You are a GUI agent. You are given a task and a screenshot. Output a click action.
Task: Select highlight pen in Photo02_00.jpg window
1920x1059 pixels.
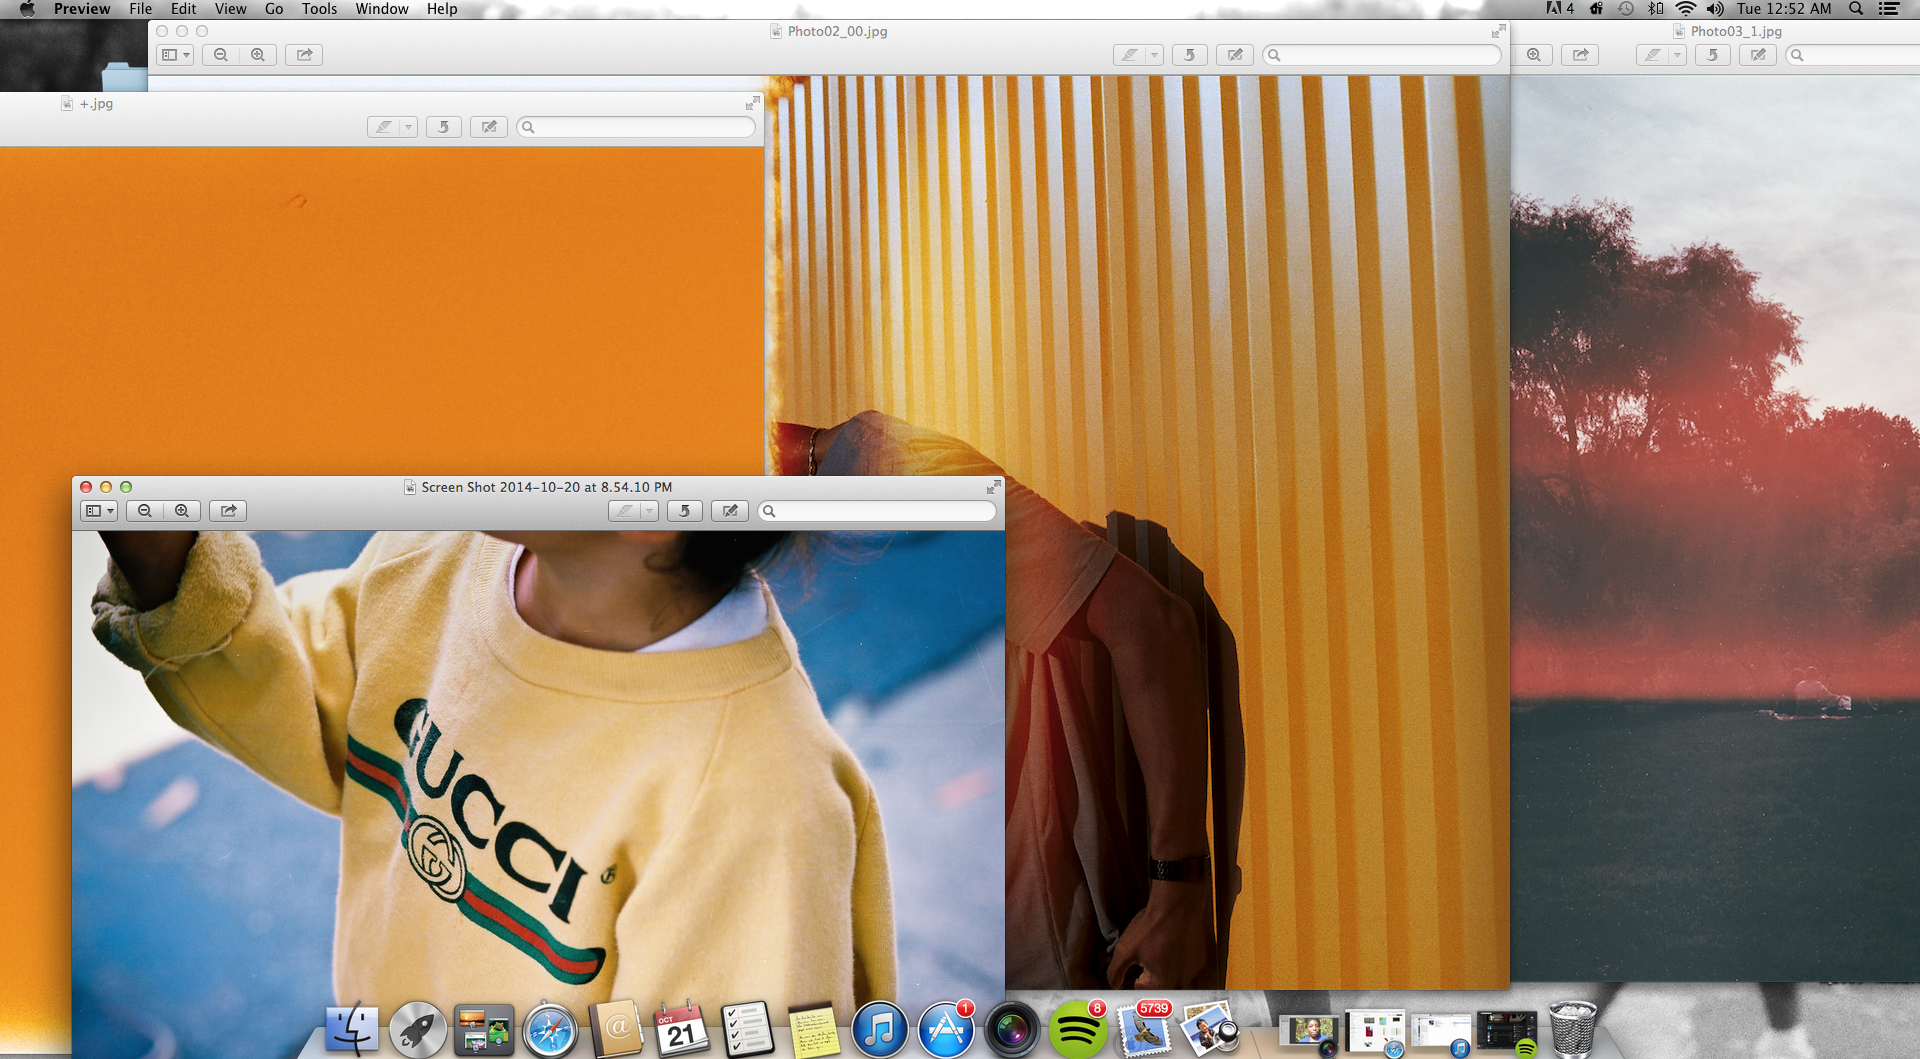click(1130, 55)
